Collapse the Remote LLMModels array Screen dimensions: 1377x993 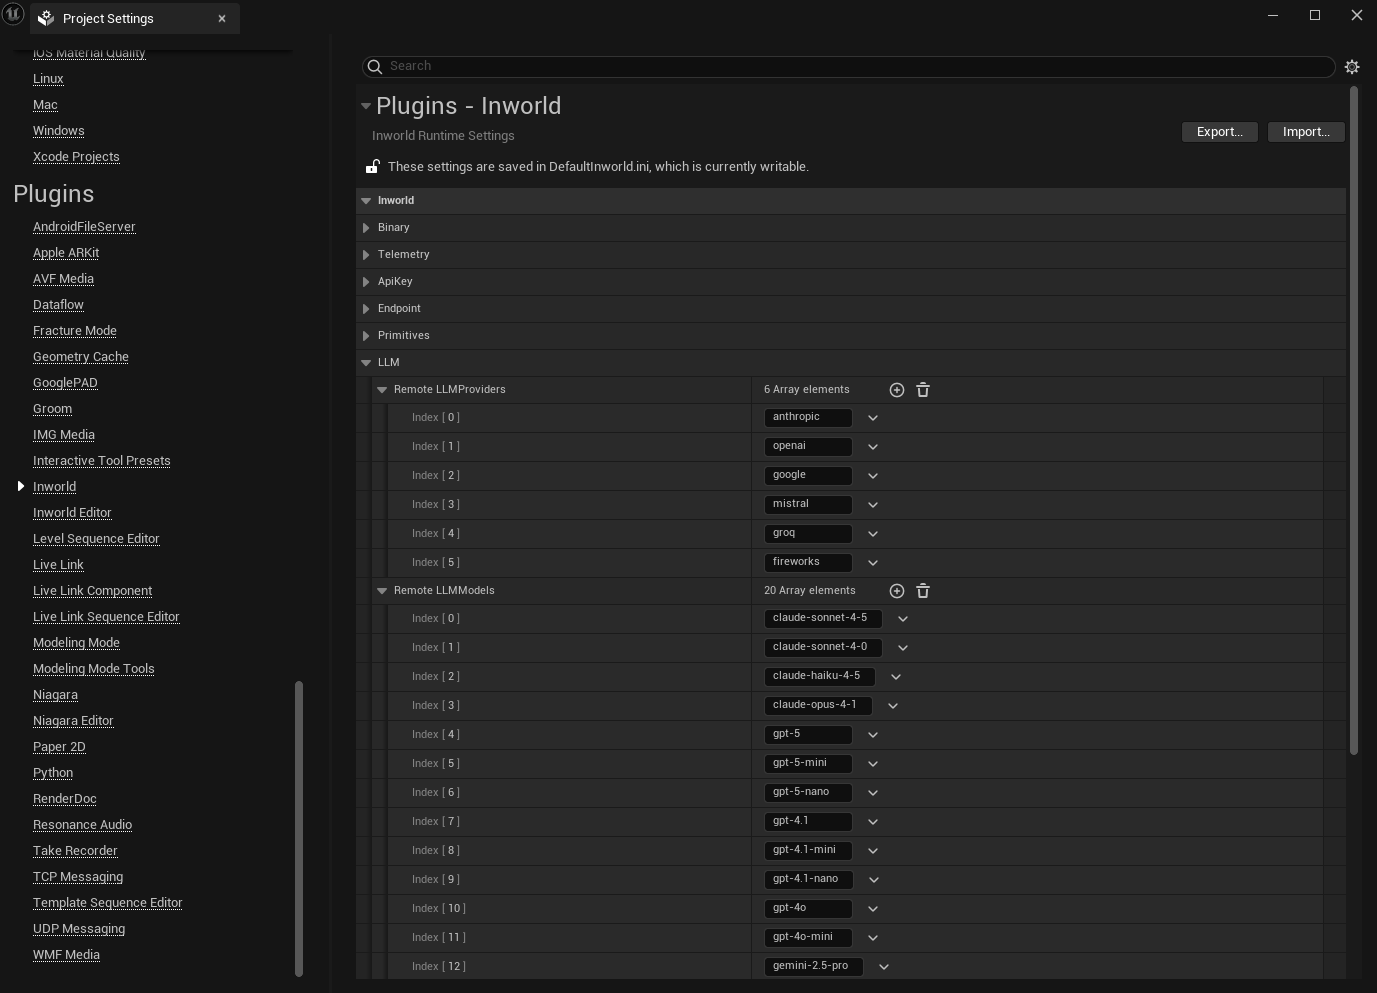382,591
